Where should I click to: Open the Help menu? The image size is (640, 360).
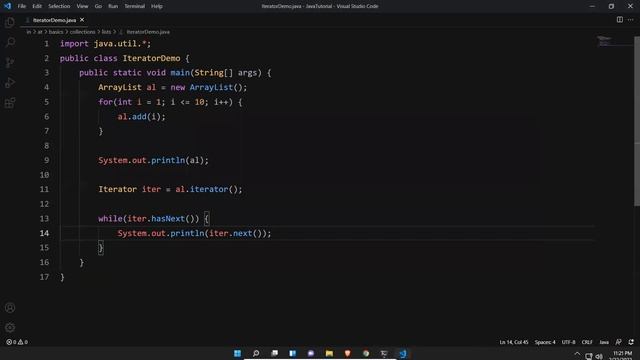(157, 6)
